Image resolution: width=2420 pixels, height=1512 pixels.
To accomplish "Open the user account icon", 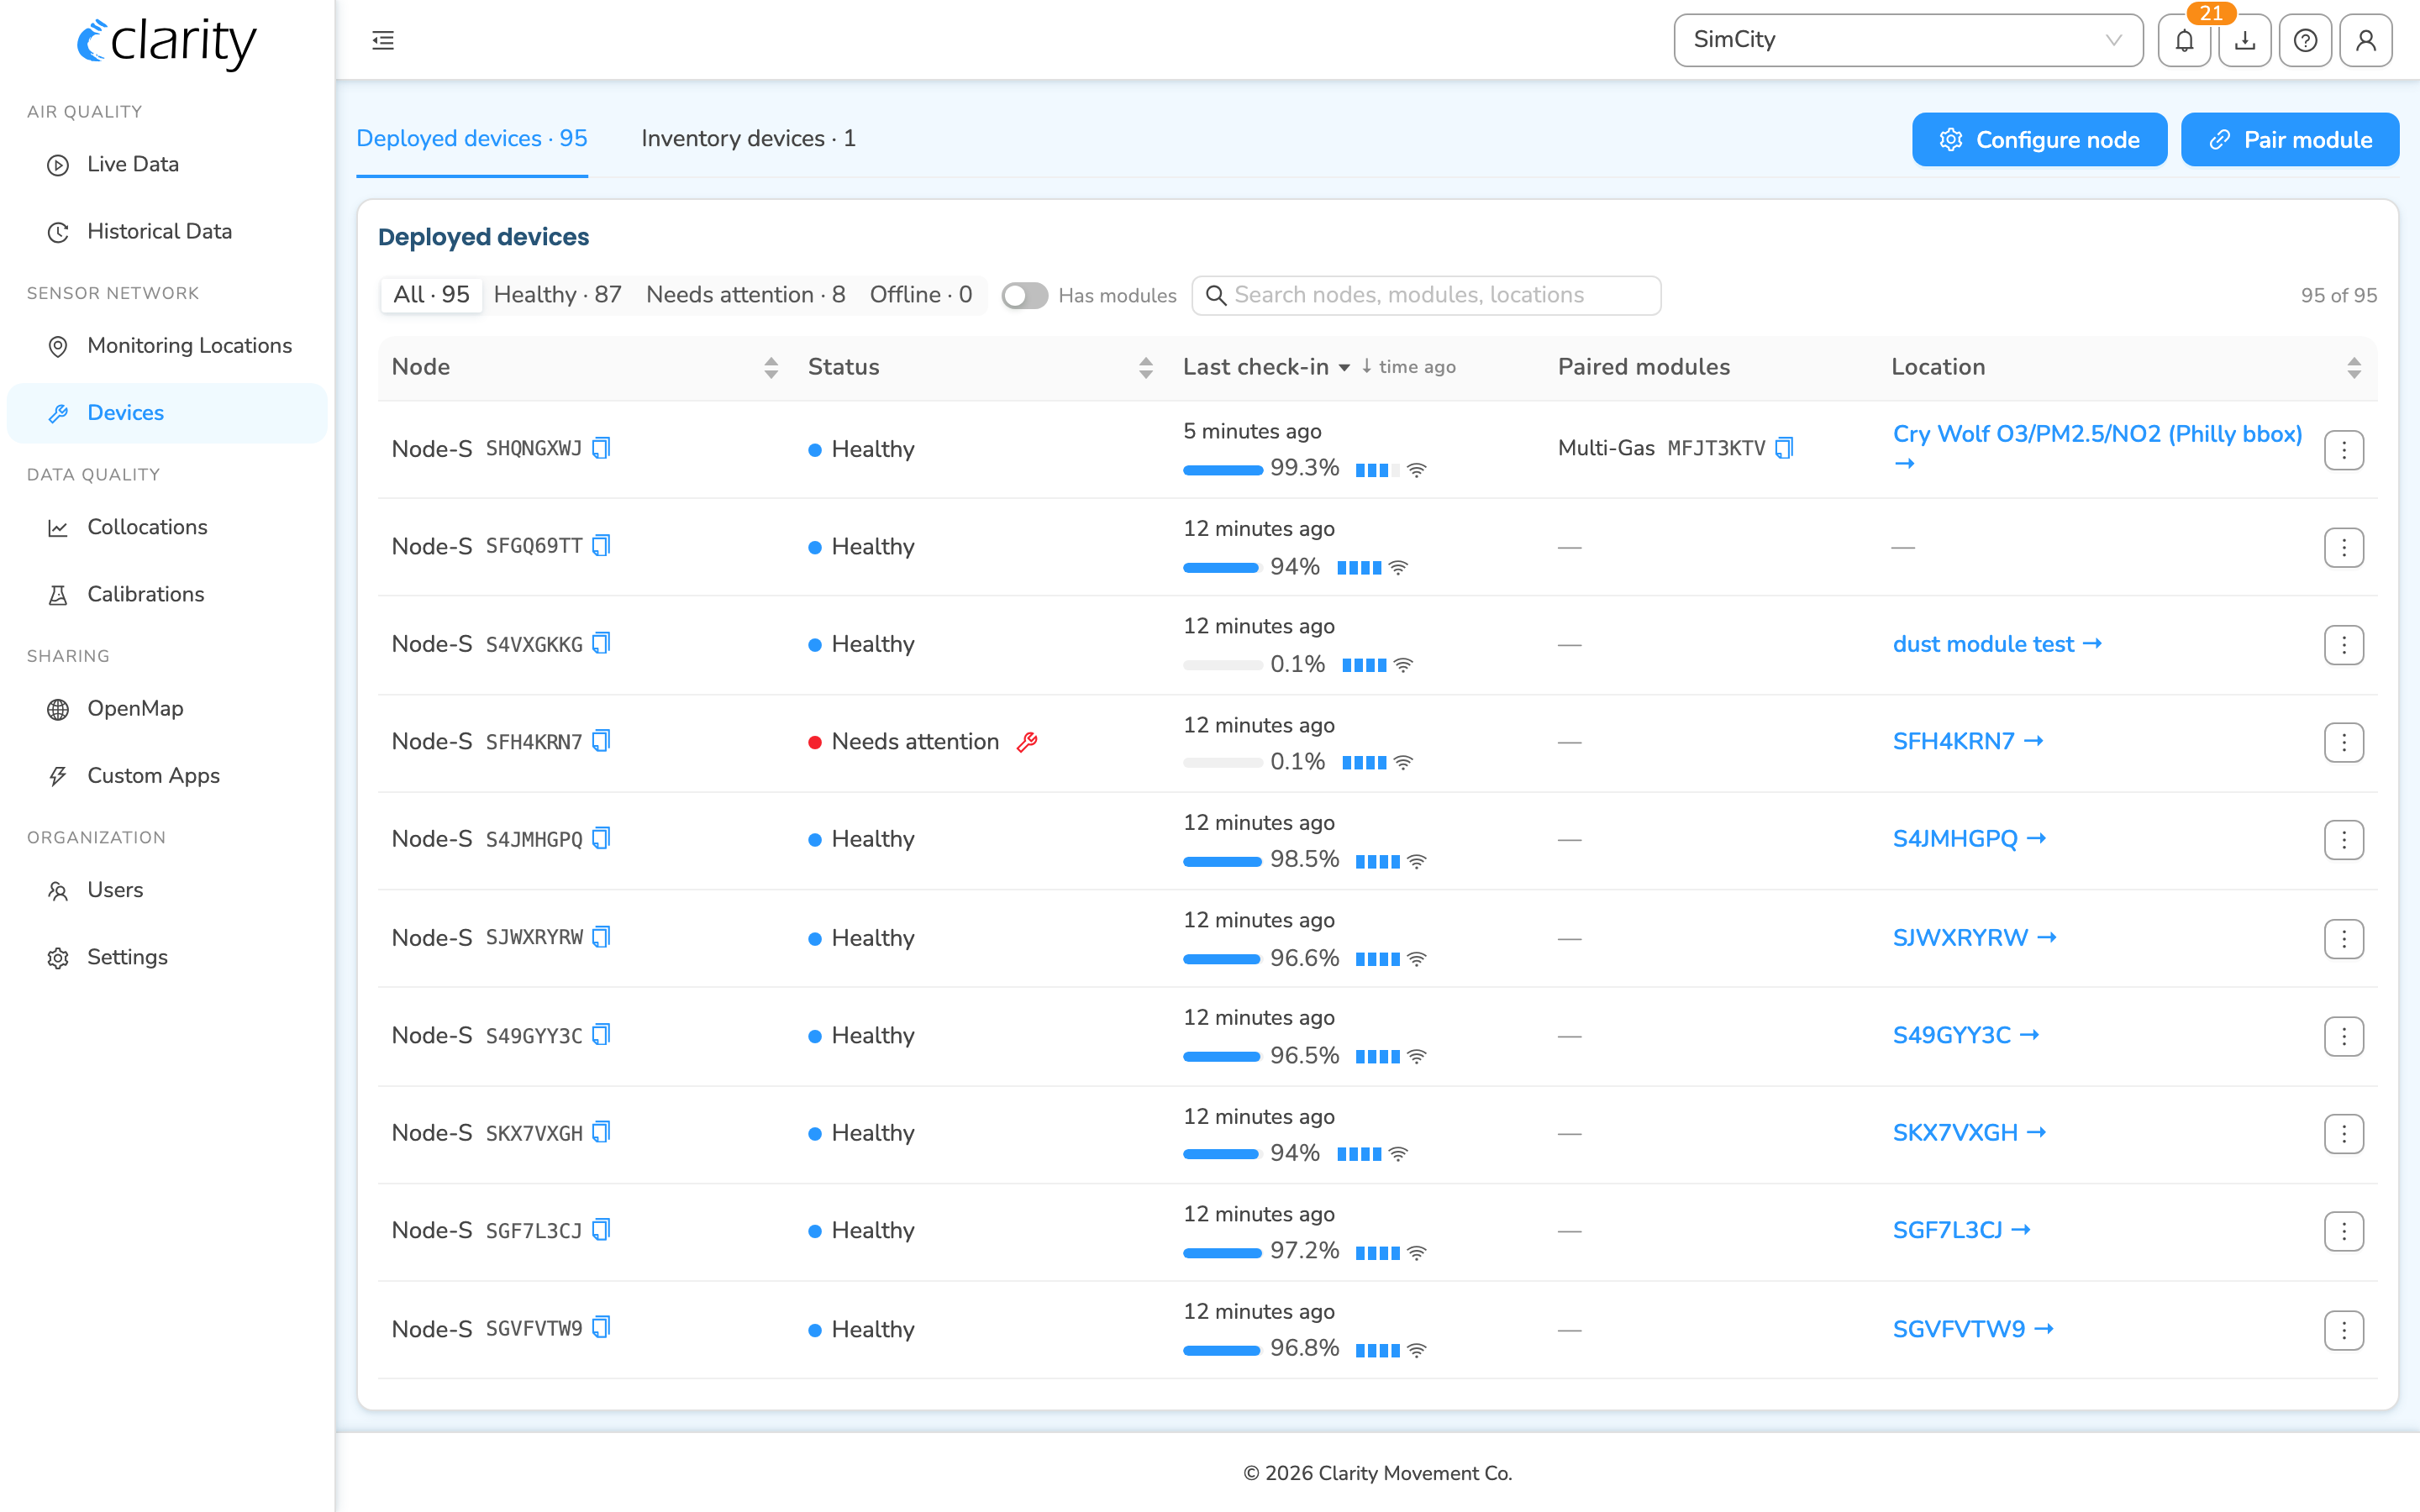I will click(x=2366, y=40).
